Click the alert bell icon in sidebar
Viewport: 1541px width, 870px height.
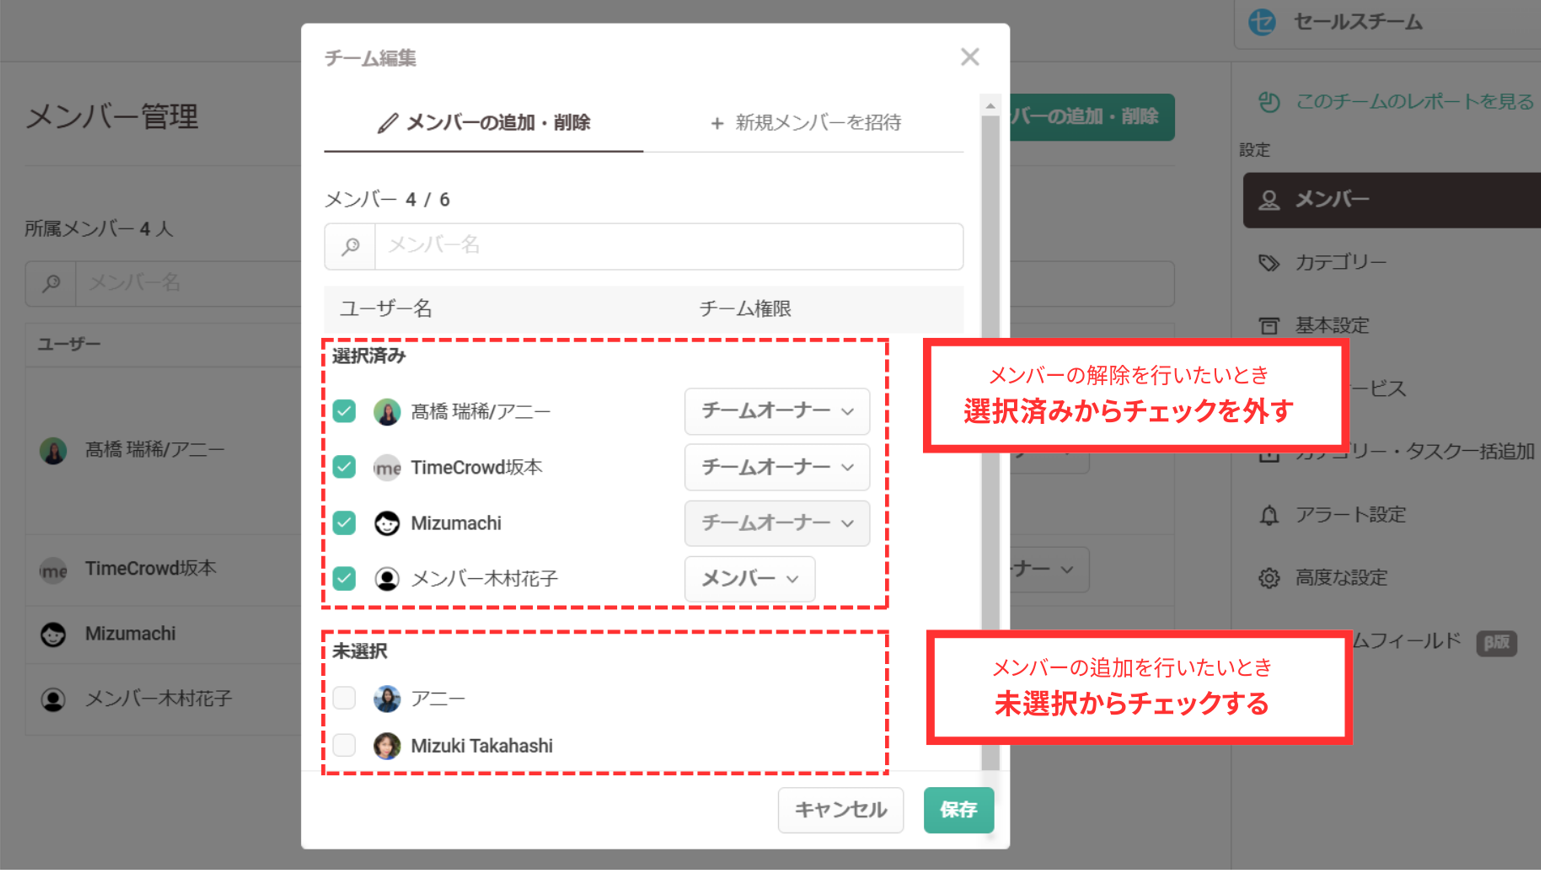(x=1269, y=515)
